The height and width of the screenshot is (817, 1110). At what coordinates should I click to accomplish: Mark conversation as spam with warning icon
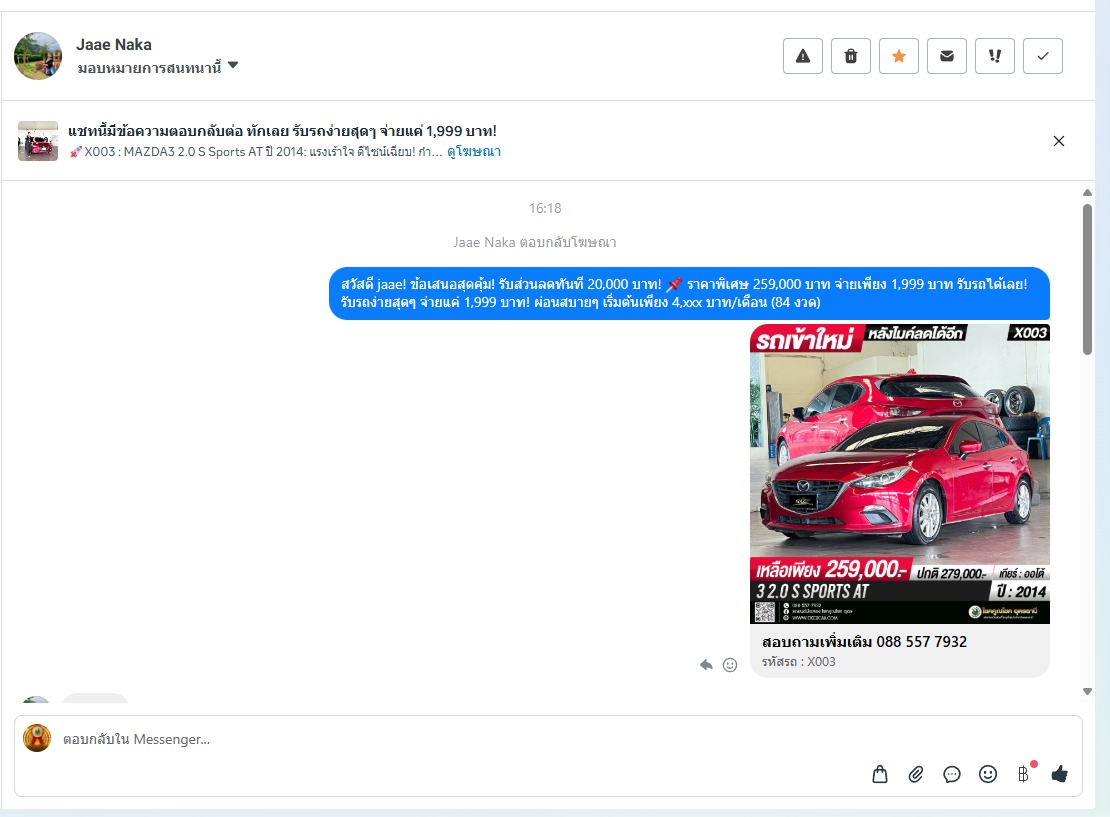pos(803,56)
